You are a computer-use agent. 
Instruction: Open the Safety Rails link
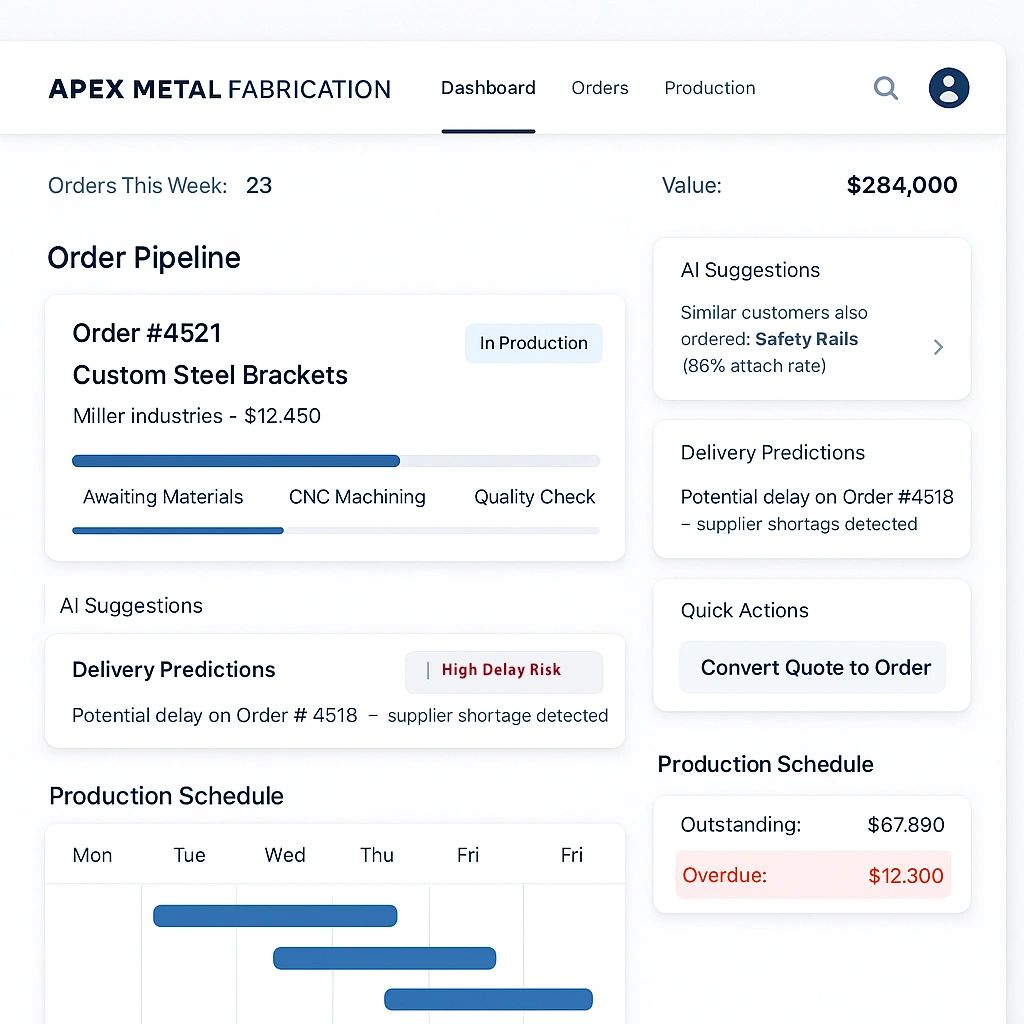[806, 339]
